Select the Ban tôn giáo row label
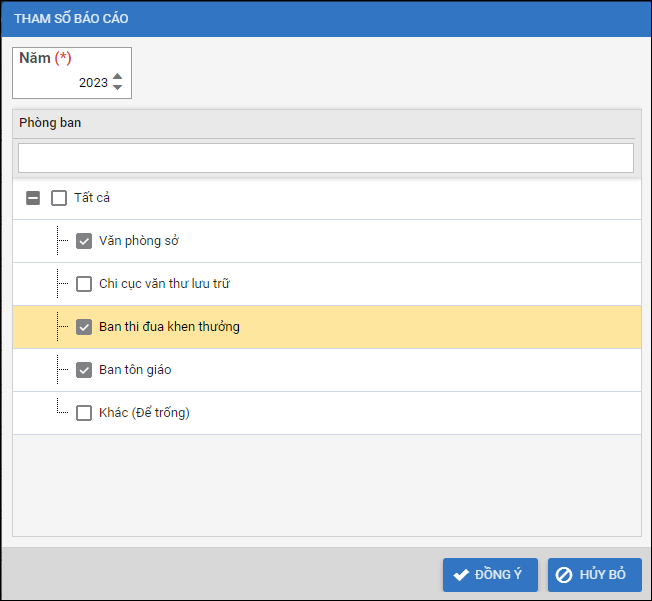Screen dimensions: 652x601 pos(135,370)
